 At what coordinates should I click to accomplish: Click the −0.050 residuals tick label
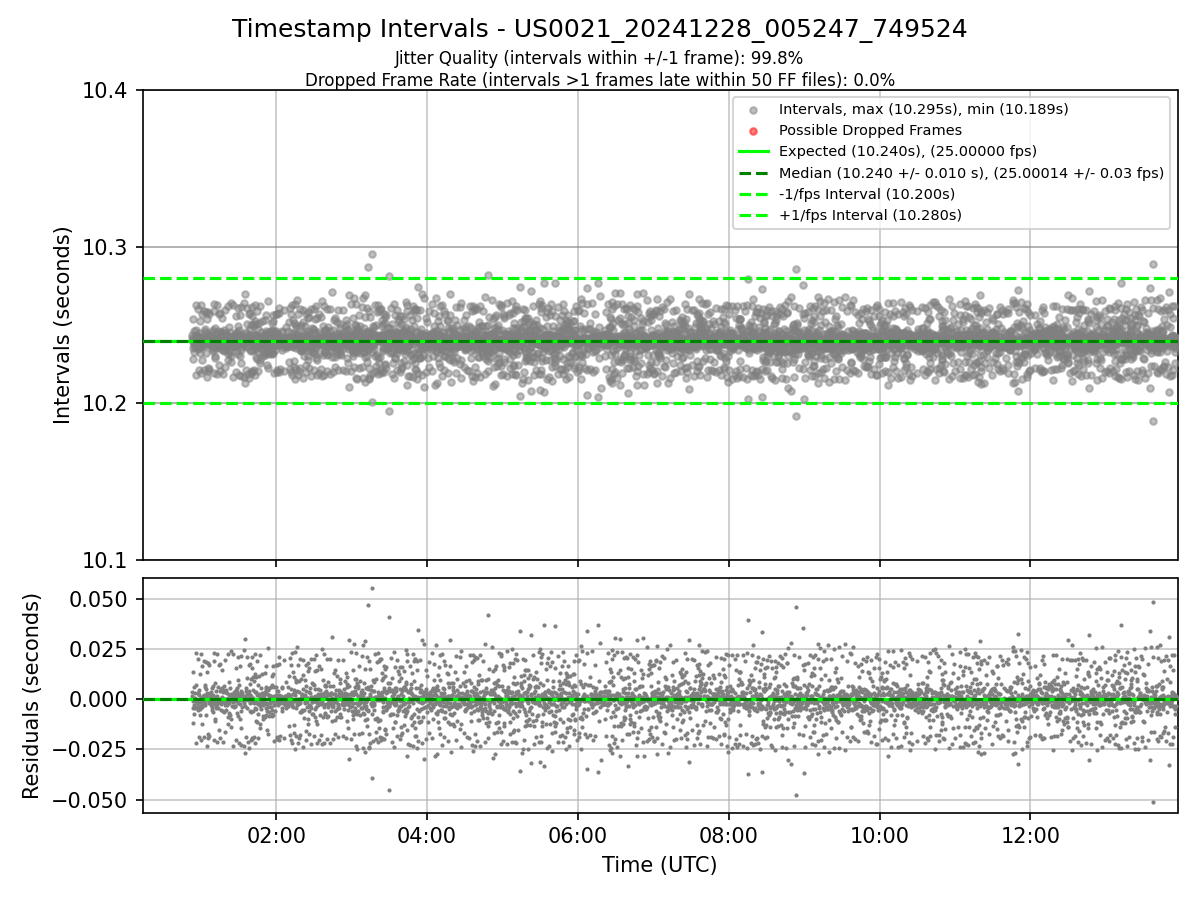point(90,799)
